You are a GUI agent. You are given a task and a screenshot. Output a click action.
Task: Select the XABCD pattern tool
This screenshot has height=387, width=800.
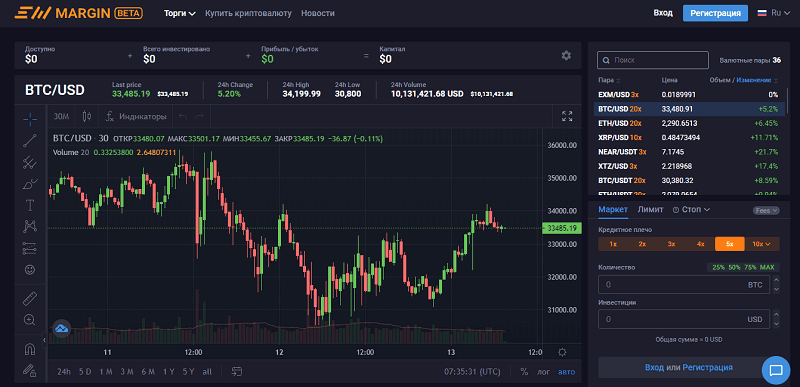30,226
